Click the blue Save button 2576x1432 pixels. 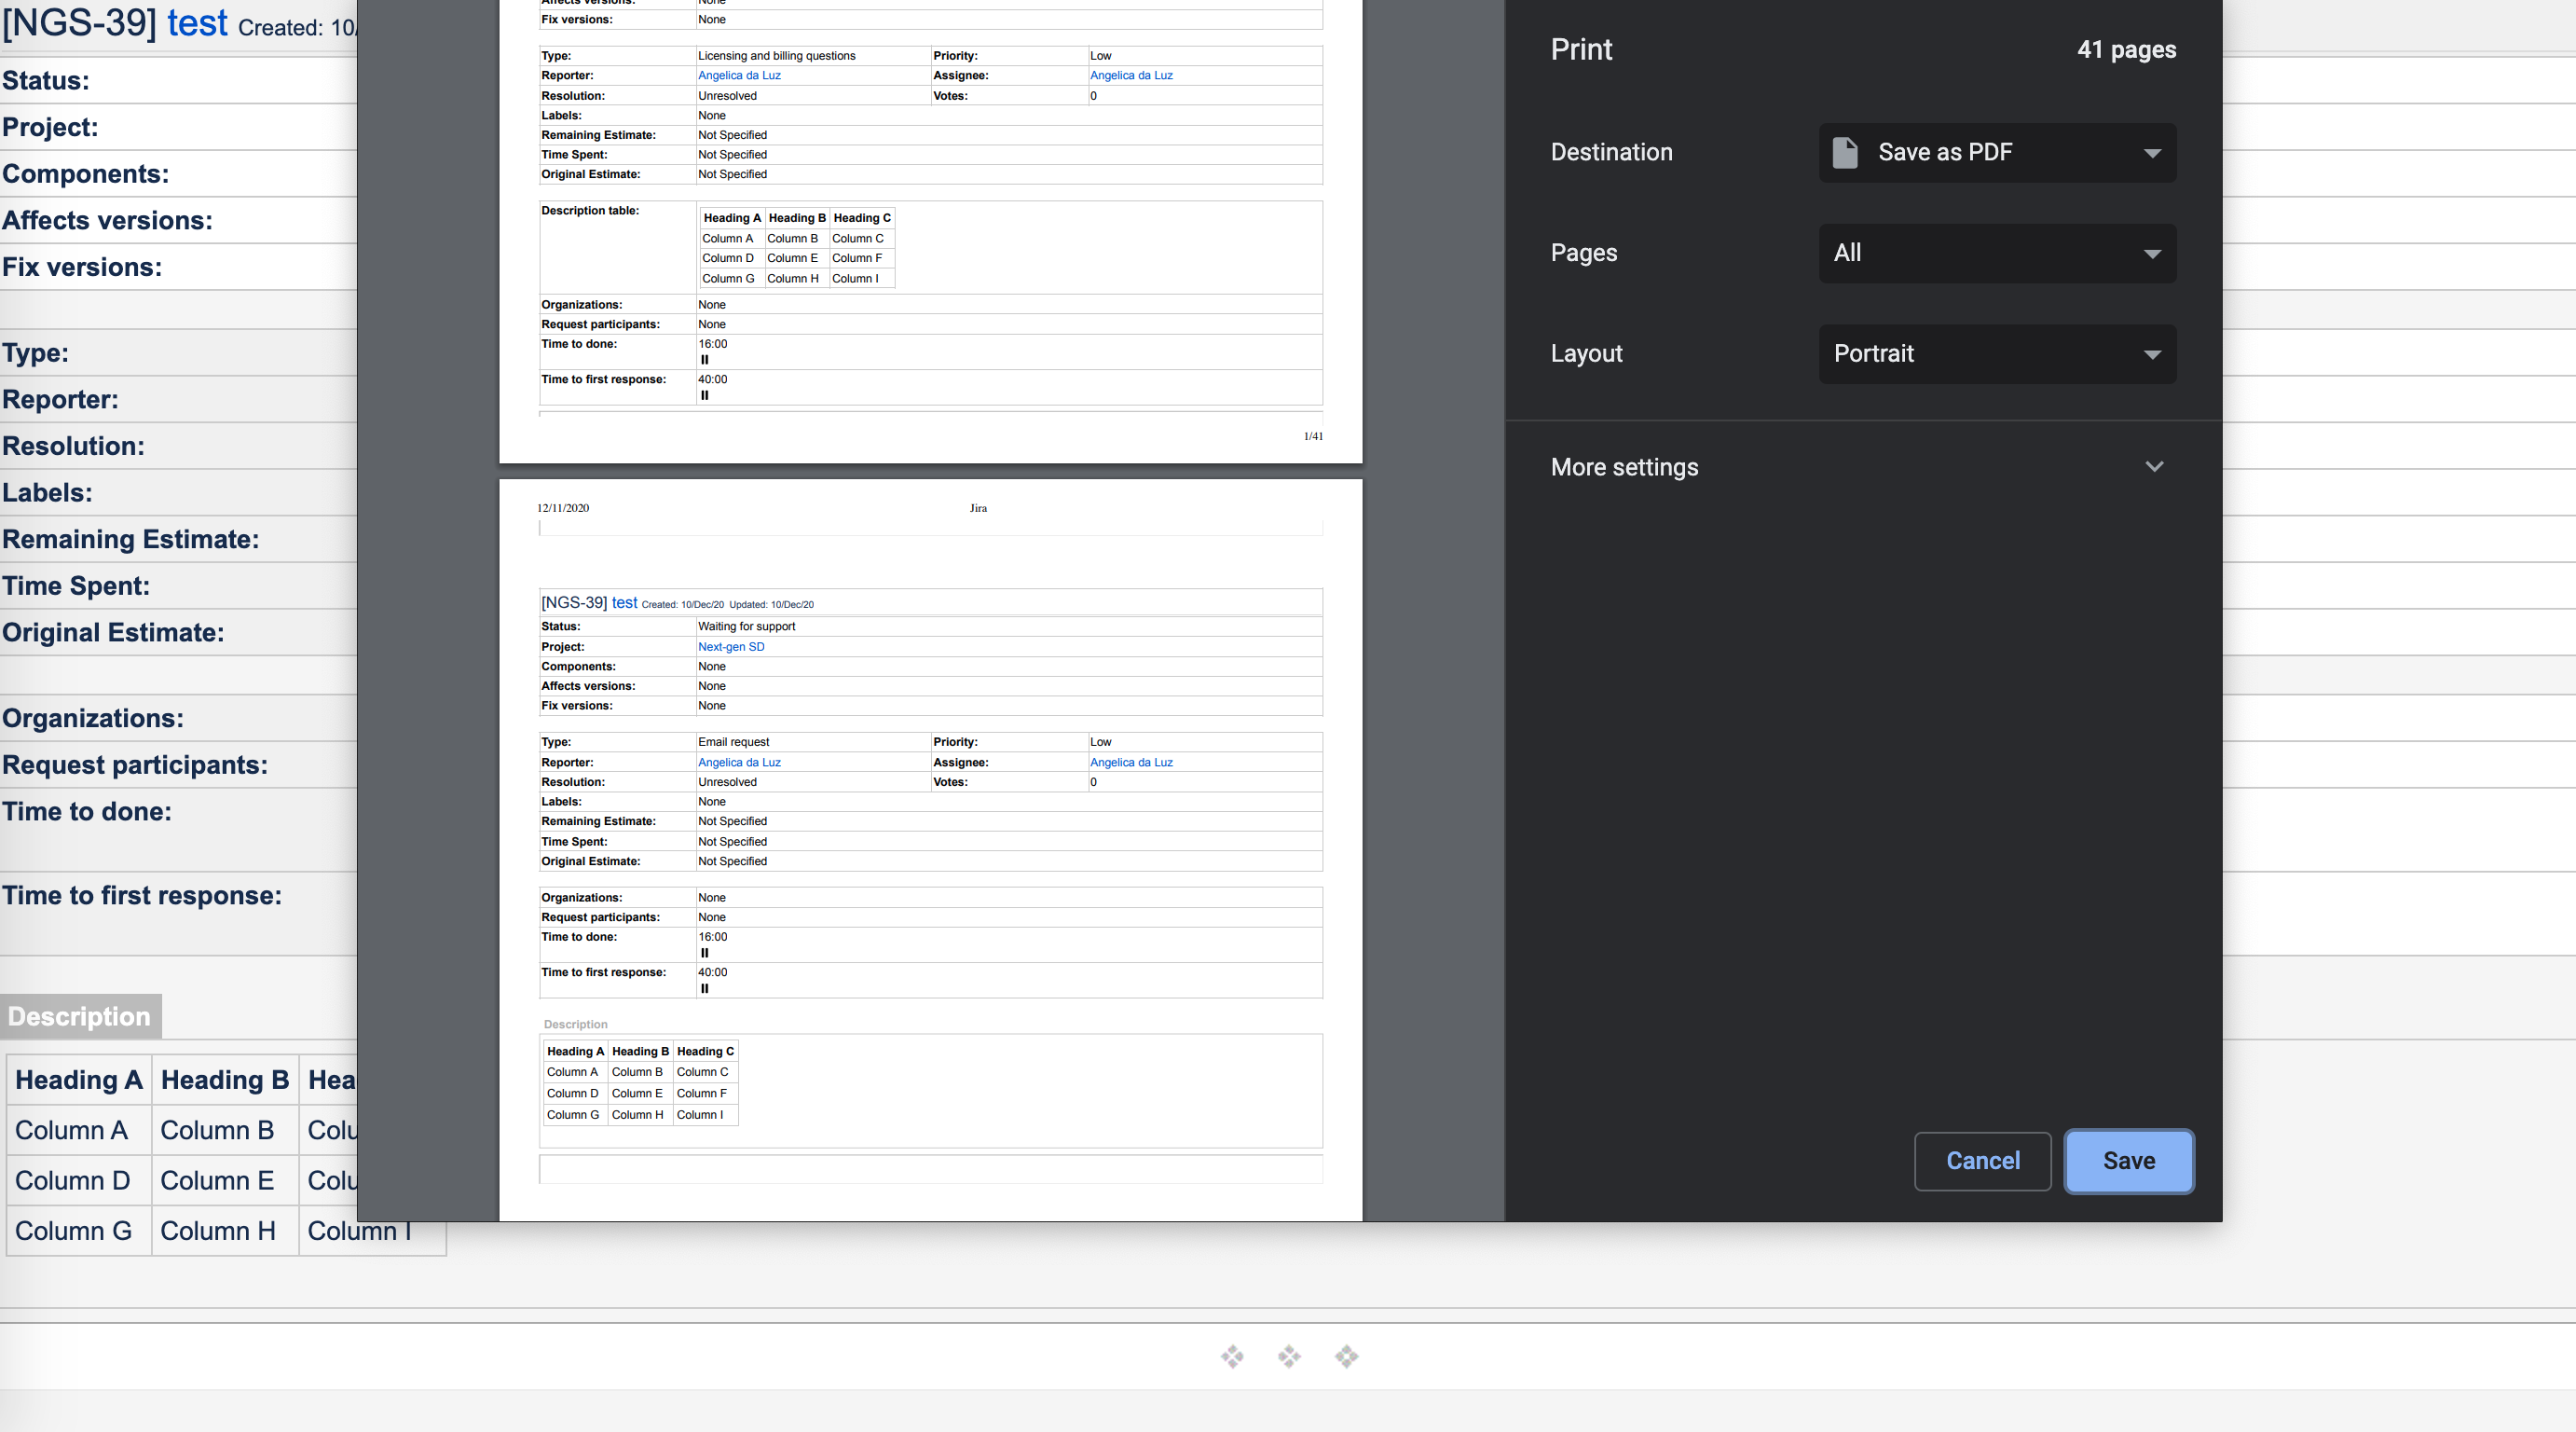[2128, 1161]
